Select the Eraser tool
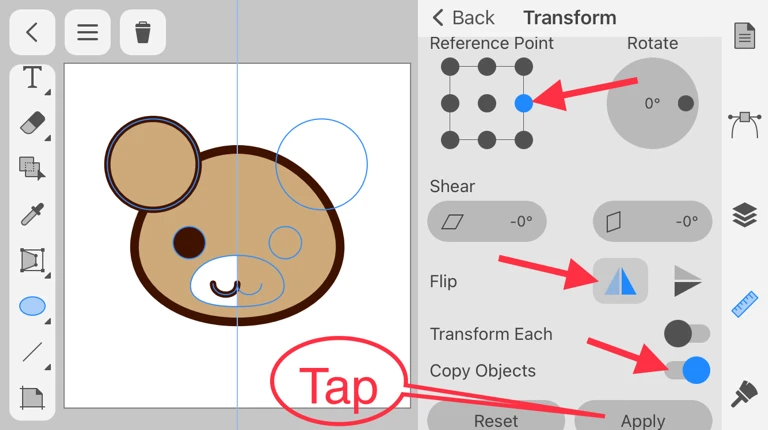The height and width of the screenshot is (430, 768). pos(32,123)
